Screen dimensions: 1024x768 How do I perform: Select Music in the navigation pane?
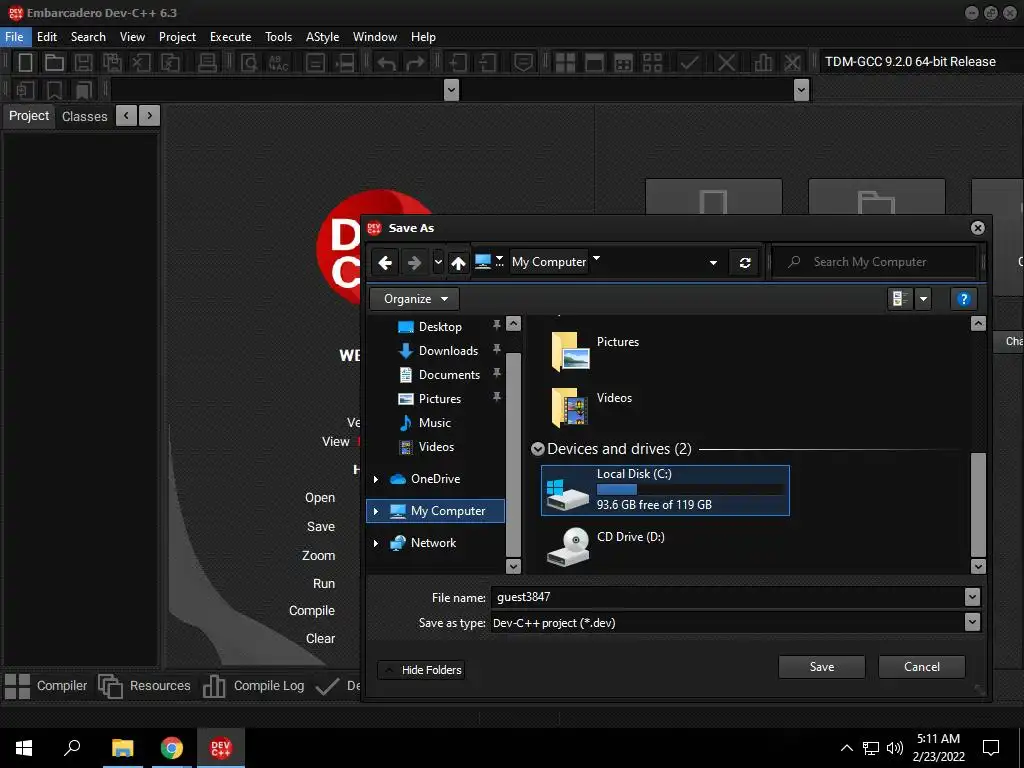435,423
